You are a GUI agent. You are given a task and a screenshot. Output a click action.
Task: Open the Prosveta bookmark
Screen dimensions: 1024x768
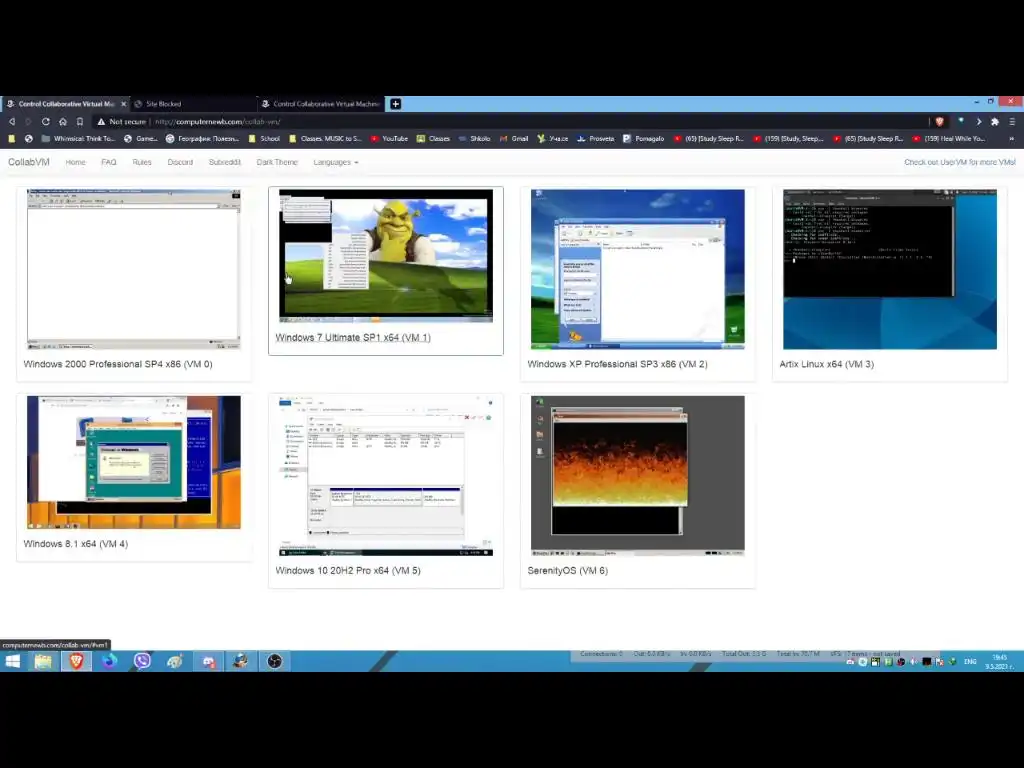(x=596, y=138)
